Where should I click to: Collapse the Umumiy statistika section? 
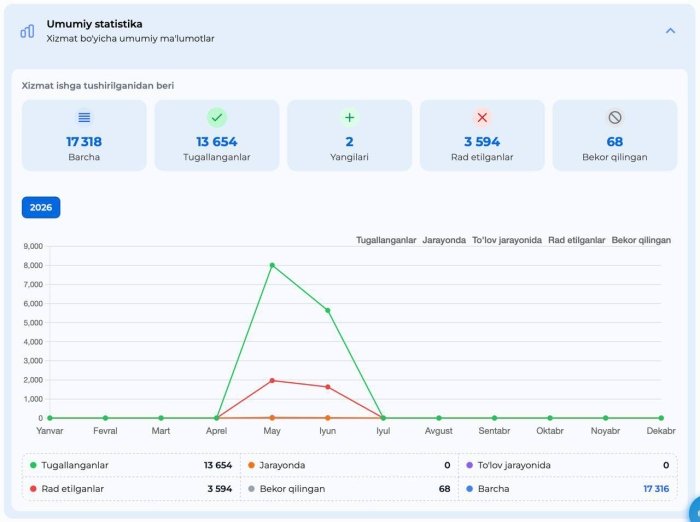(x=670, y=31)
